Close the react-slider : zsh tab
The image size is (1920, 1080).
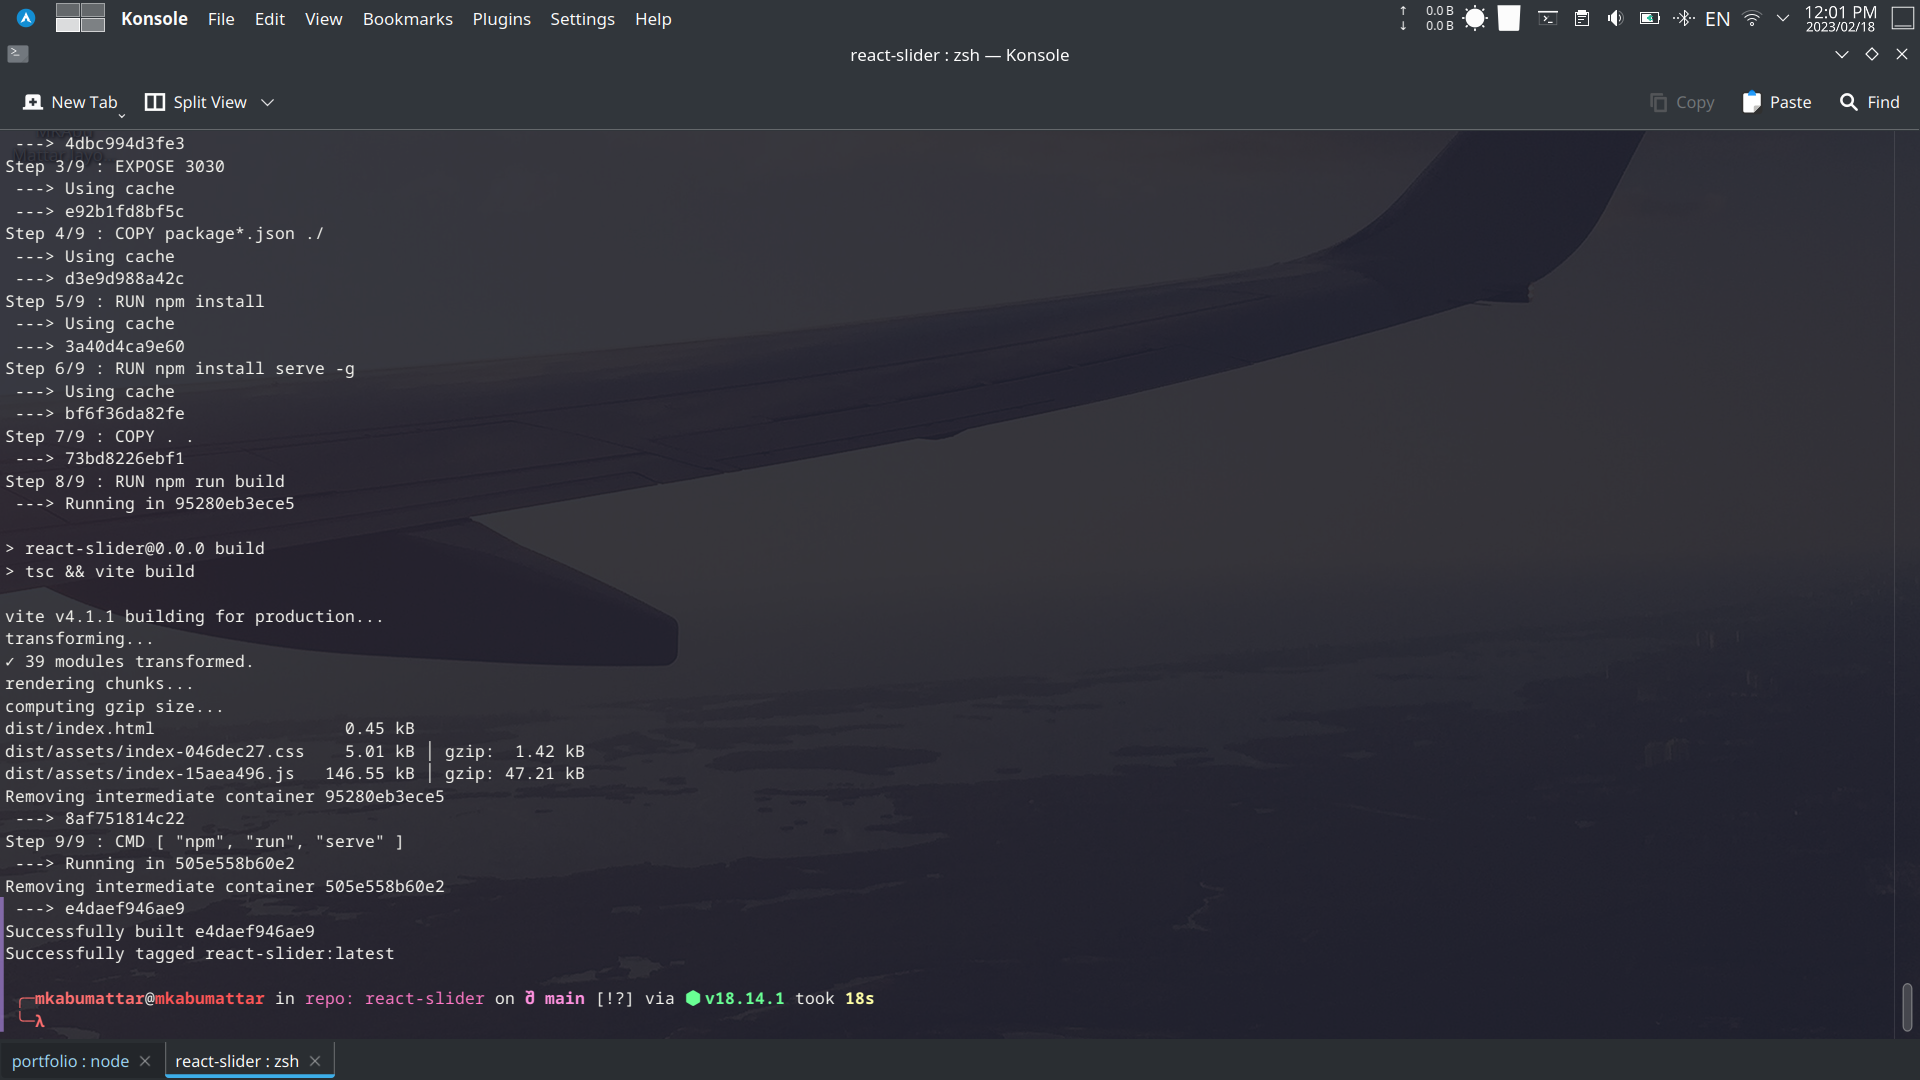coord(314,1060)
